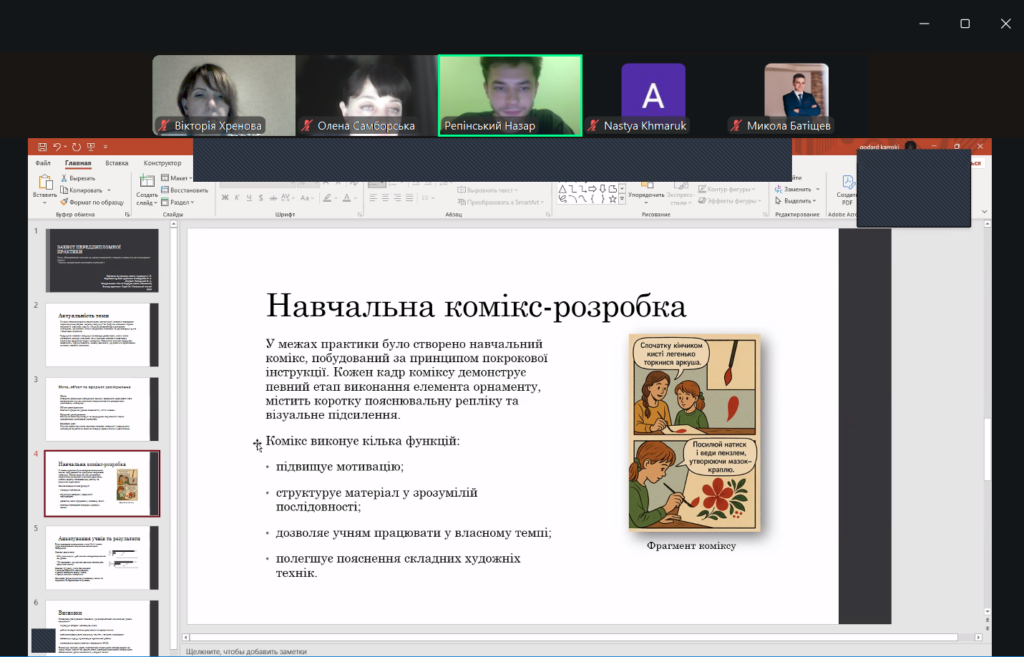
Task: Click the Cut (Вырезать) scissors icon
Action: pyautogui.click(x=64, y=178)
